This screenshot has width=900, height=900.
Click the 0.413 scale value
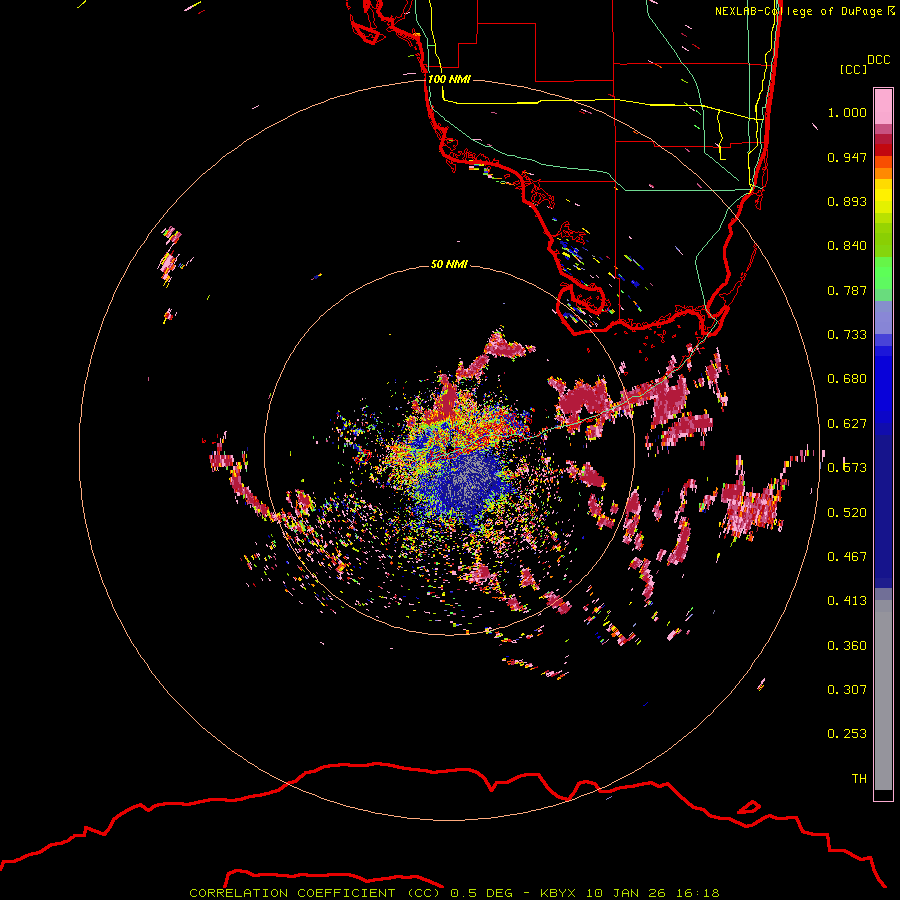(847, 601)
